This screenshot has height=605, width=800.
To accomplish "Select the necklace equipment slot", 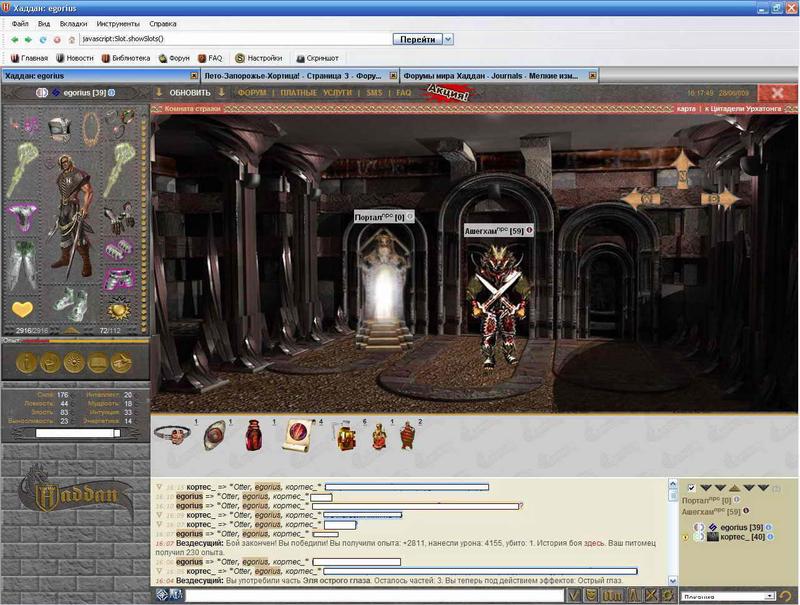I will click(x=91, y=129).
